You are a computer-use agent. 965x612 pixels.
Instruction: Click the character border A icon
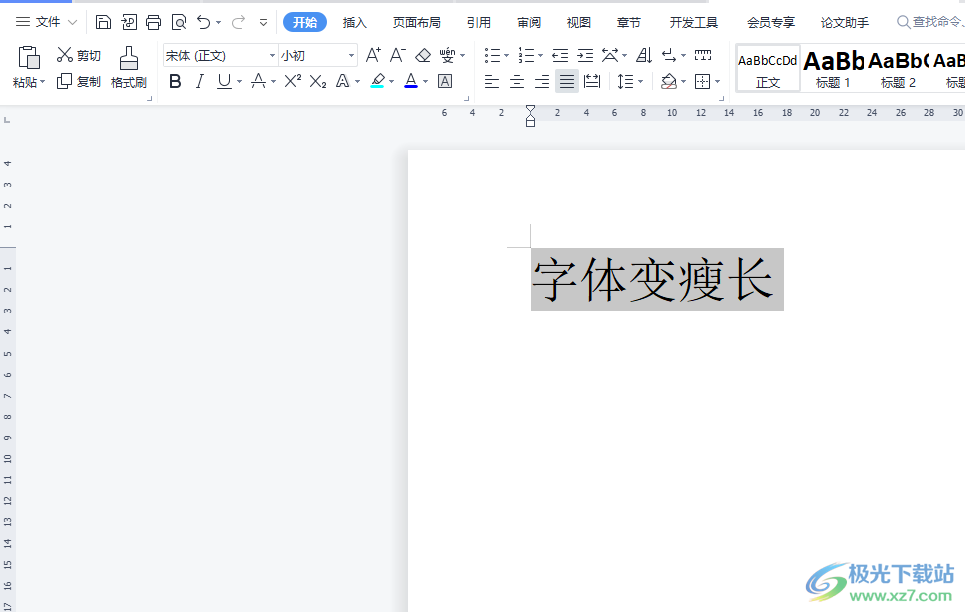[x=445, y=81]
